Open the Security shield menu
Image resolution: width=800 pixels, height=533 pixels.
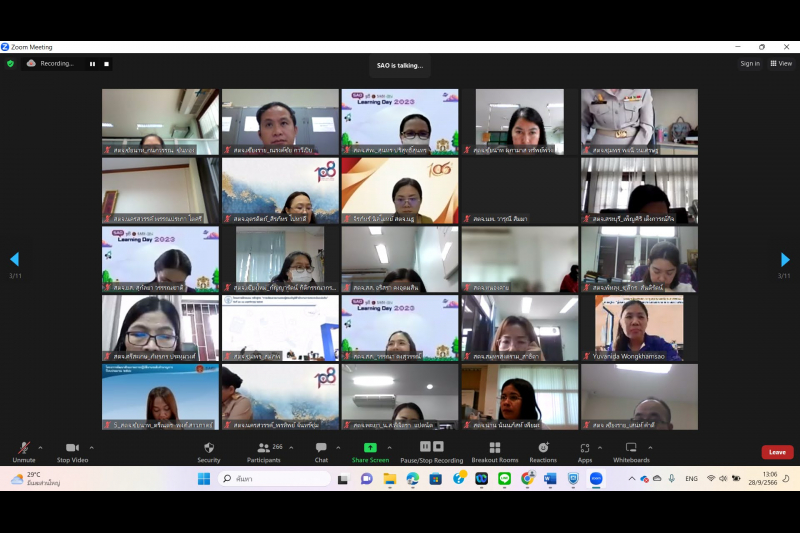click(208, 449)
